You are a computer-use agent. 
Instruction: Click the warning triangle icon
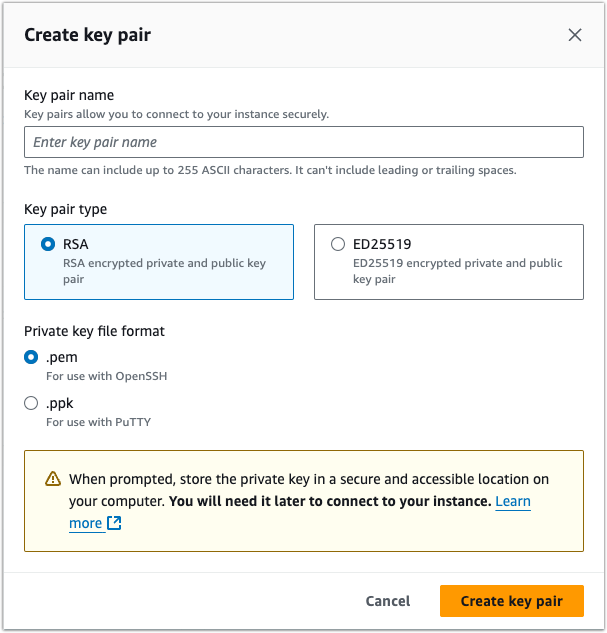[53, 479]
